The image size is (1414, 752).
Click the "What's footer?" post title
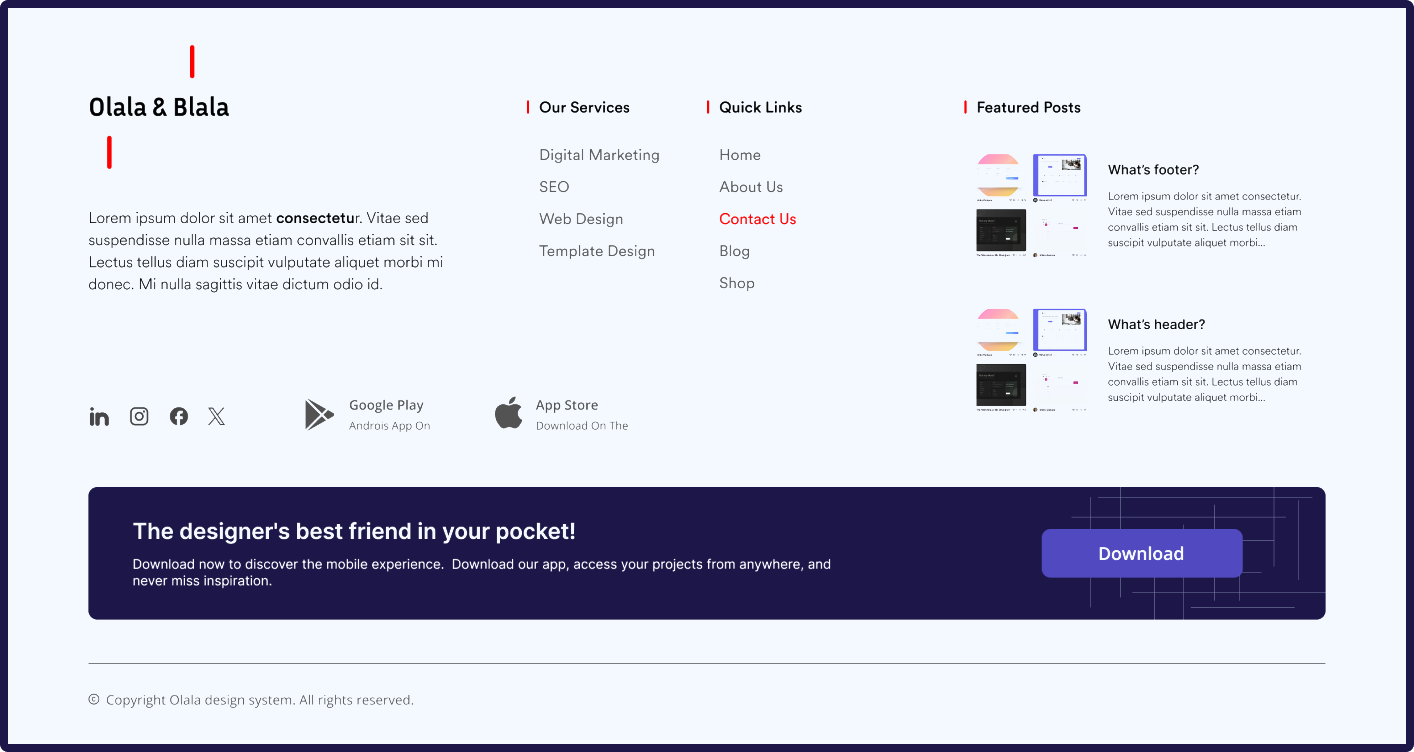(x=1153, y=170)
